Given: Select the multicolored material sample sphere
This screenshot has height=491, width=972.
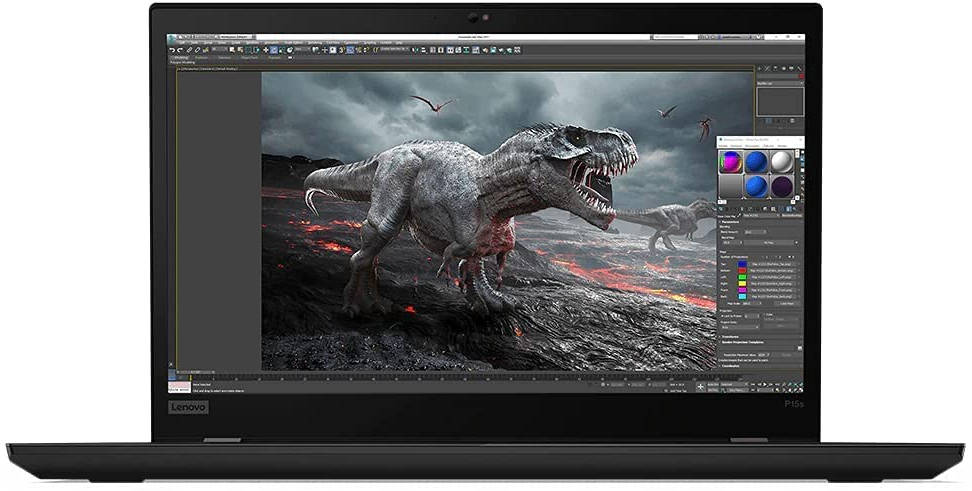Looking at the screenshot, I should (731, 161).
